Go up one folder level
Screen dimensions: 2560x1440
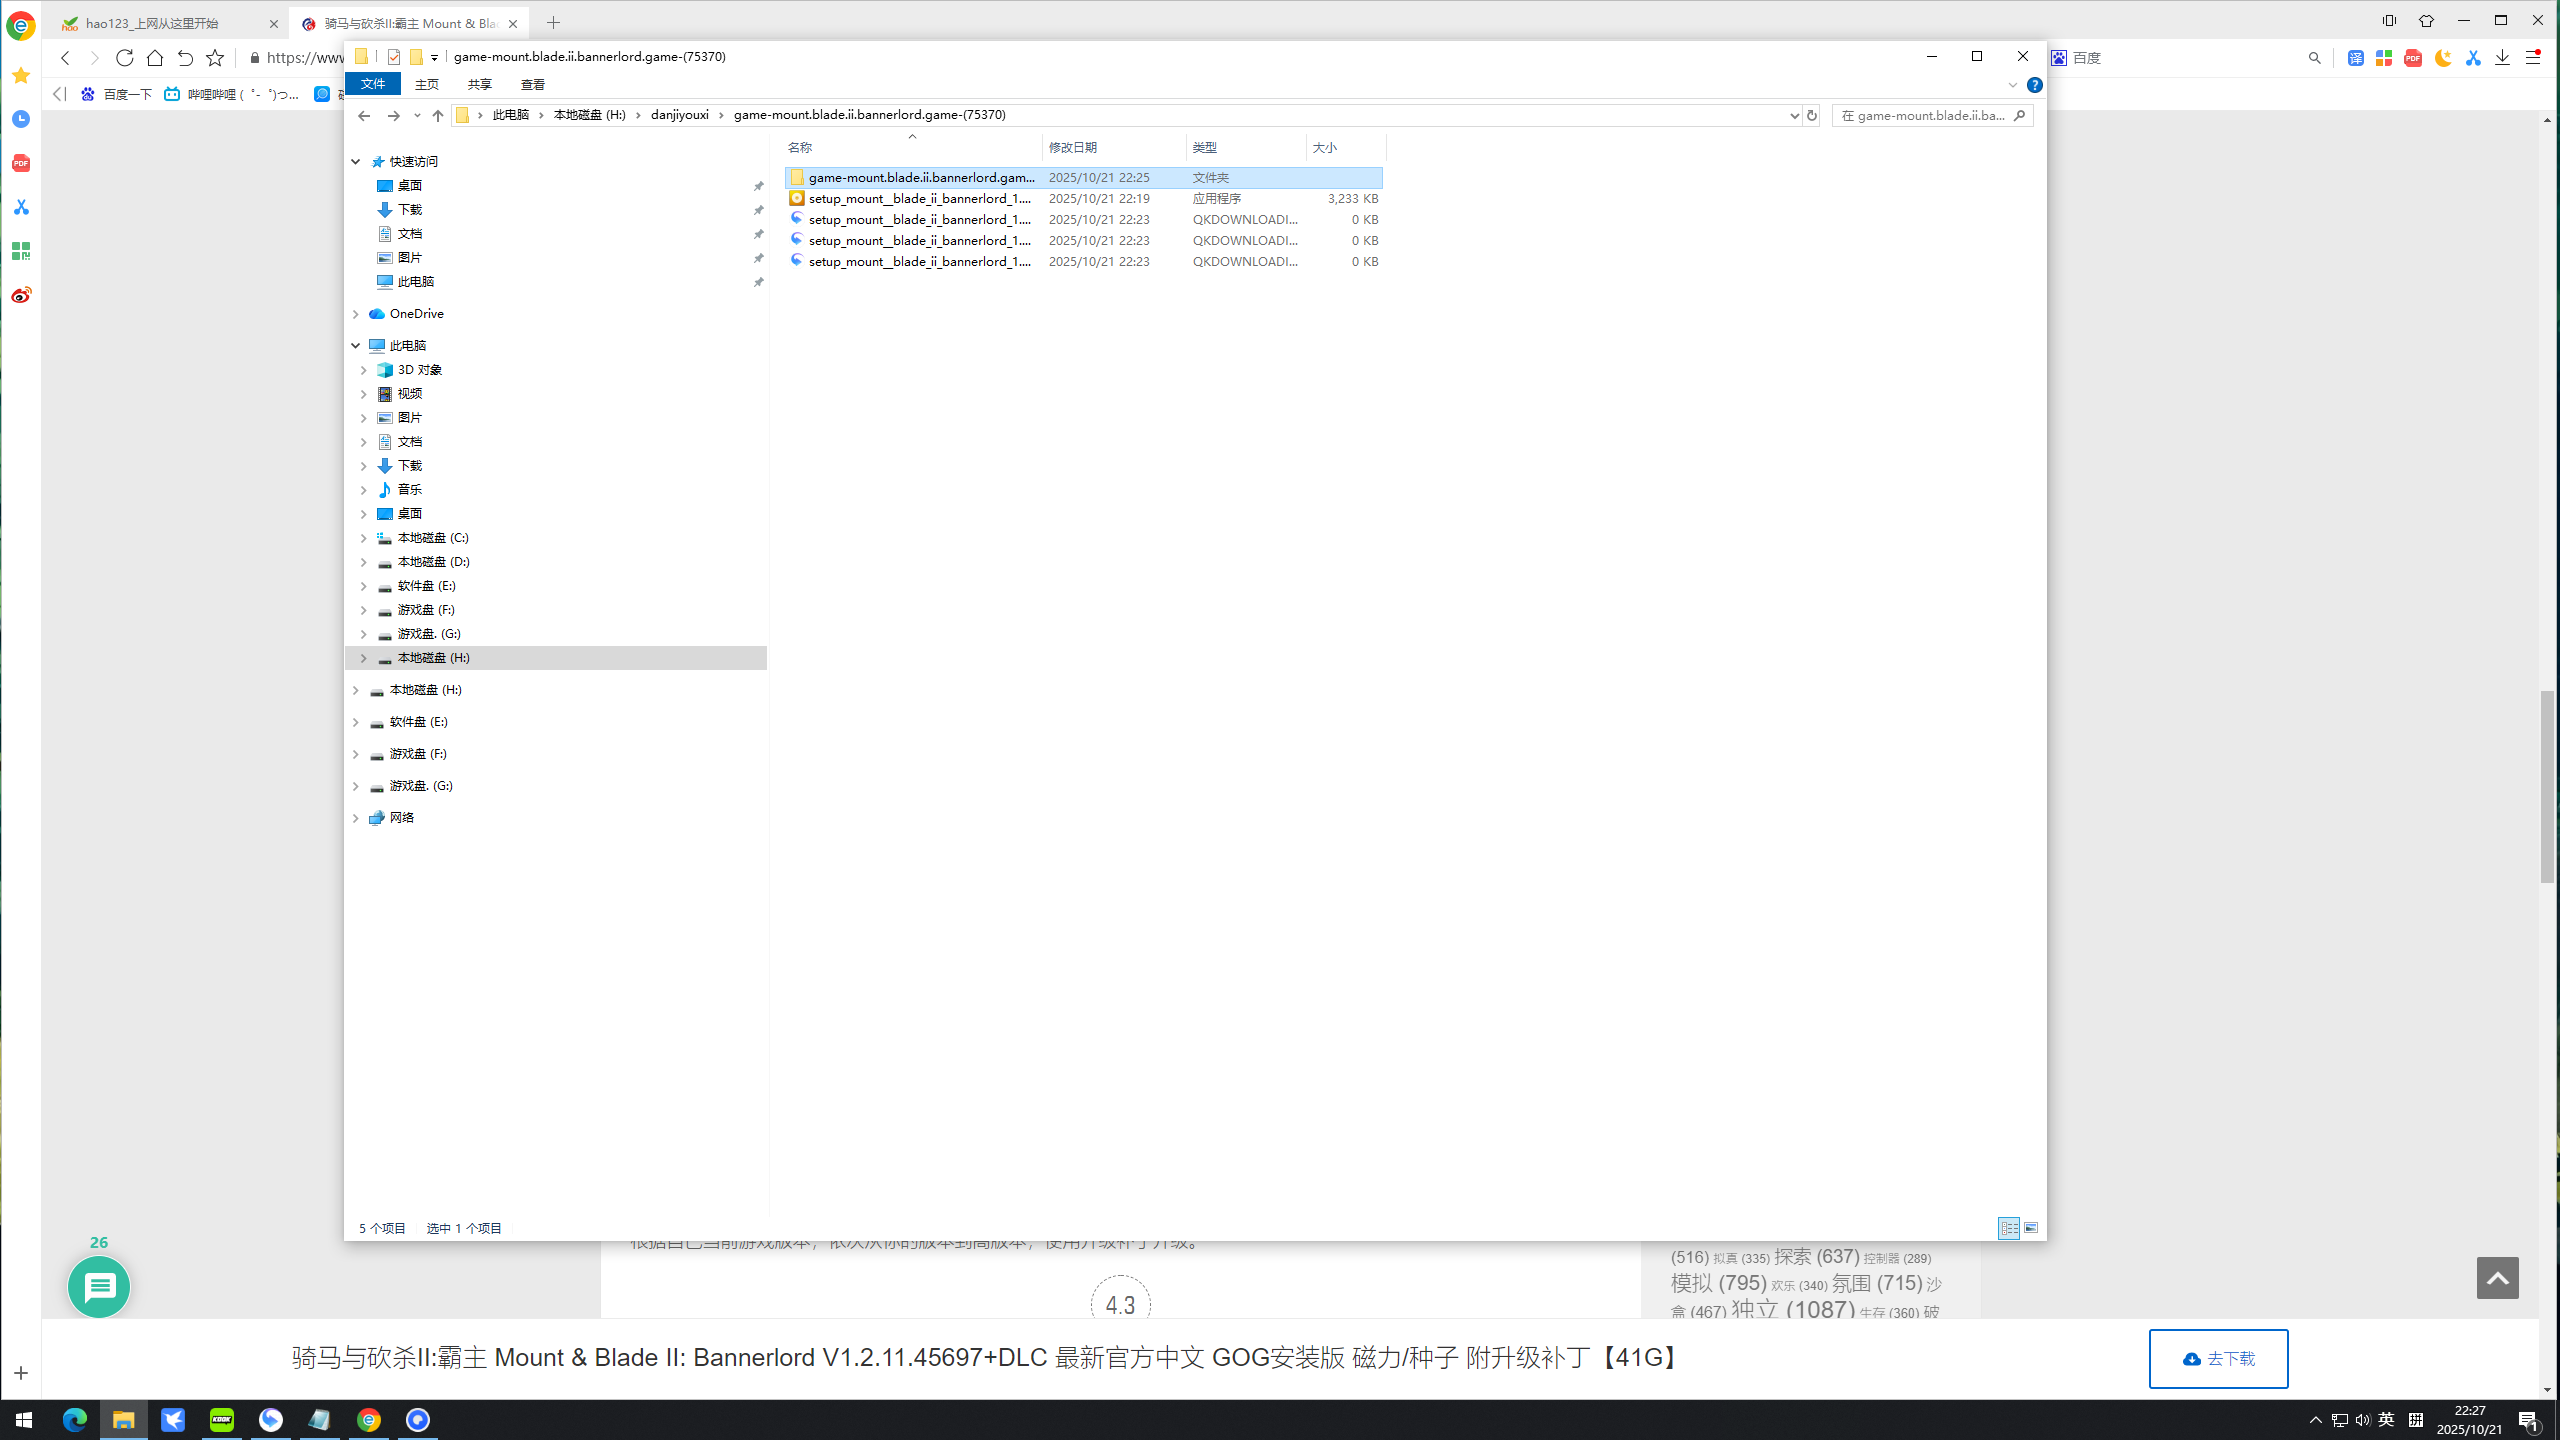tap(437, 115)
